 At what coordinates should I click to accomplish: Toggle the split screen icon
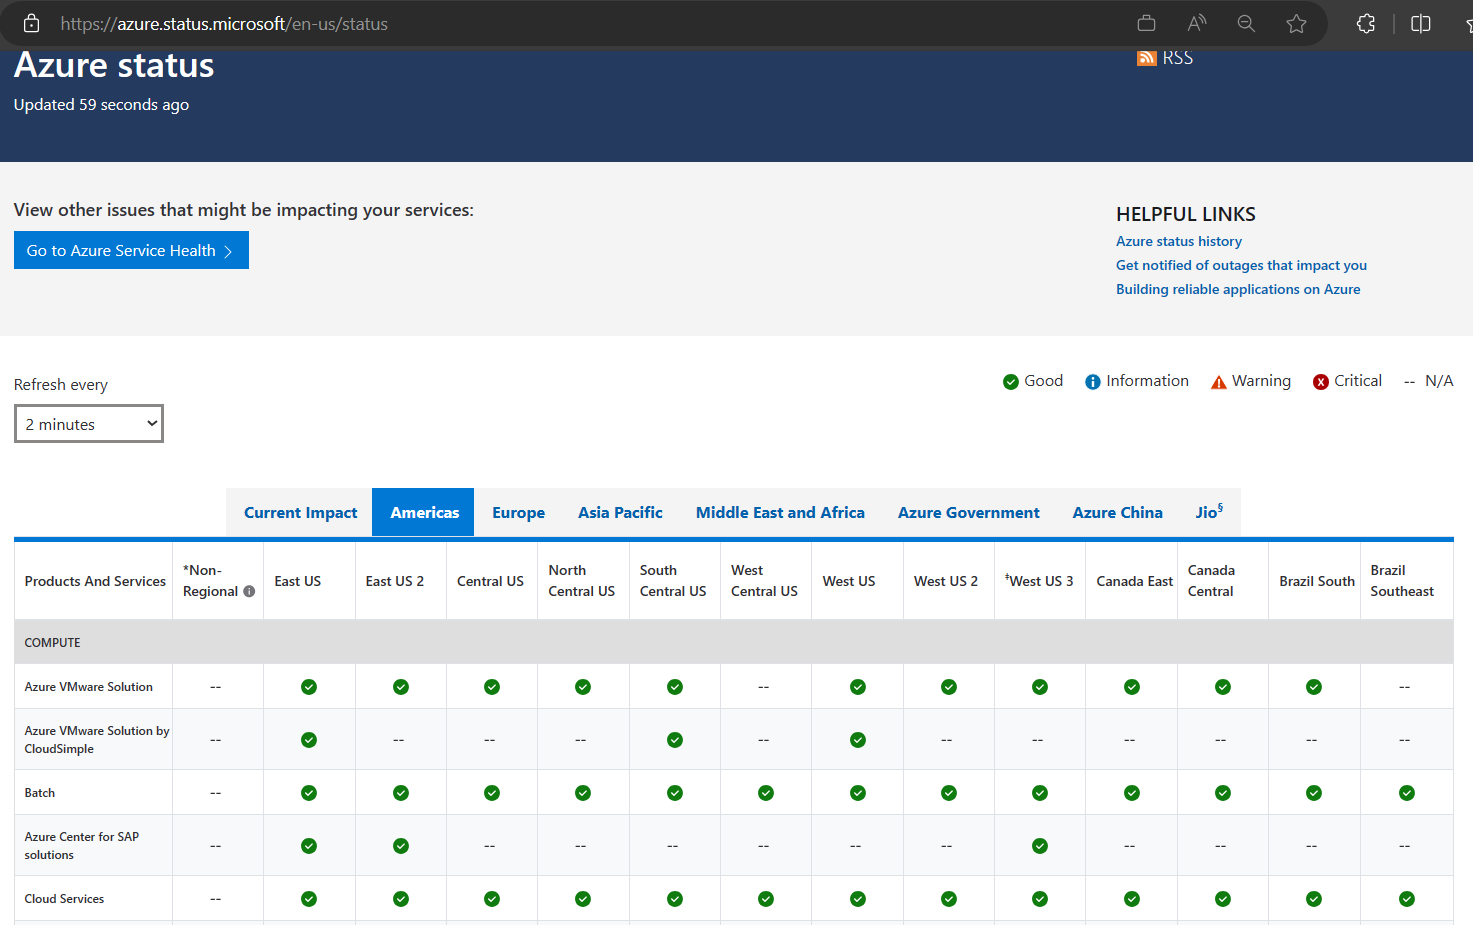coord(1420,24)
